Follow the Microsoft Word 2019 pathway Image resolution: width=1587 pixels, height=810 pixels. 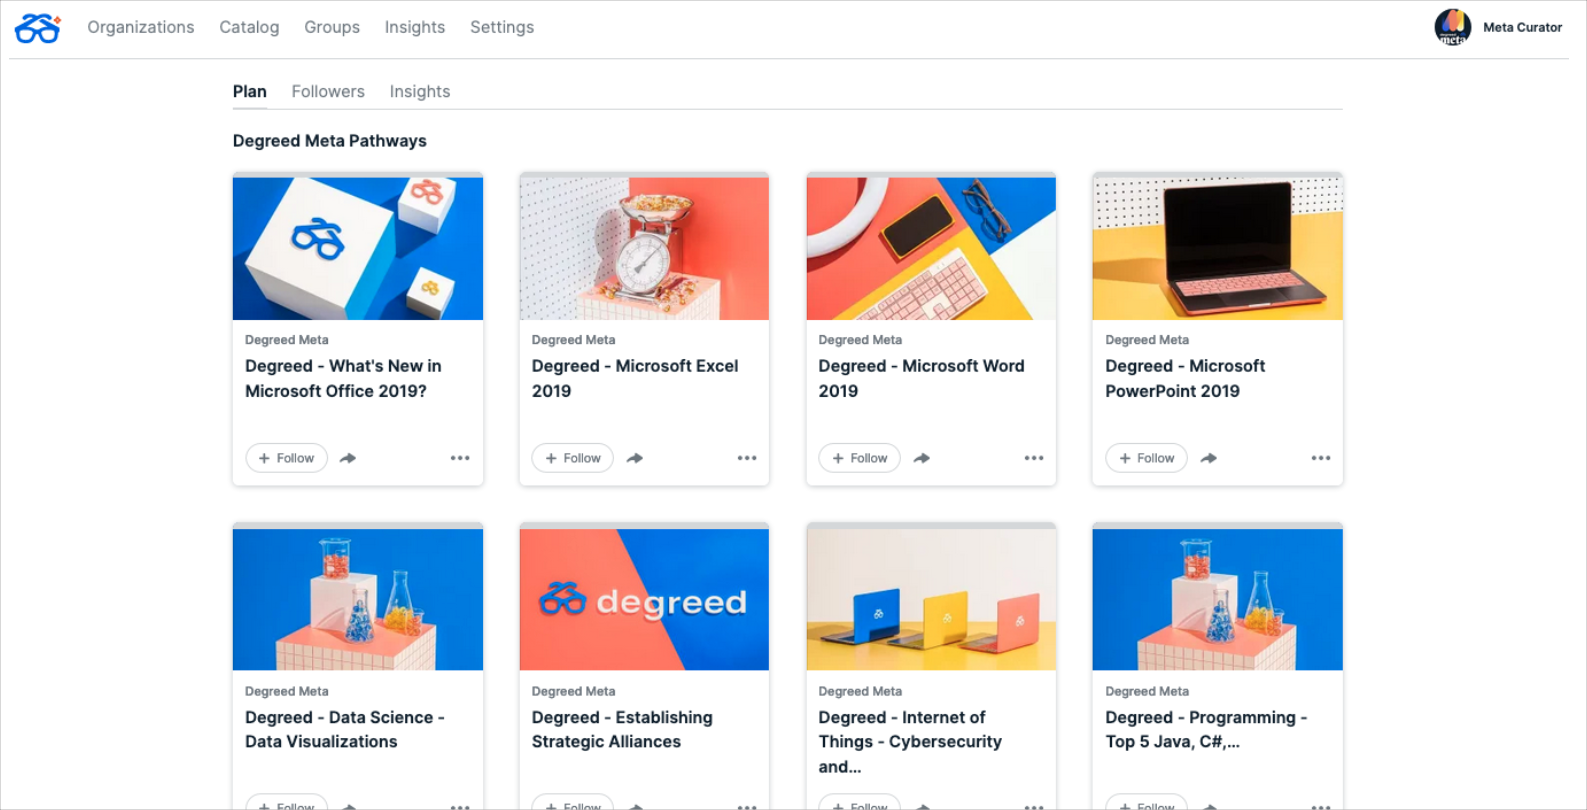(860, 458)
